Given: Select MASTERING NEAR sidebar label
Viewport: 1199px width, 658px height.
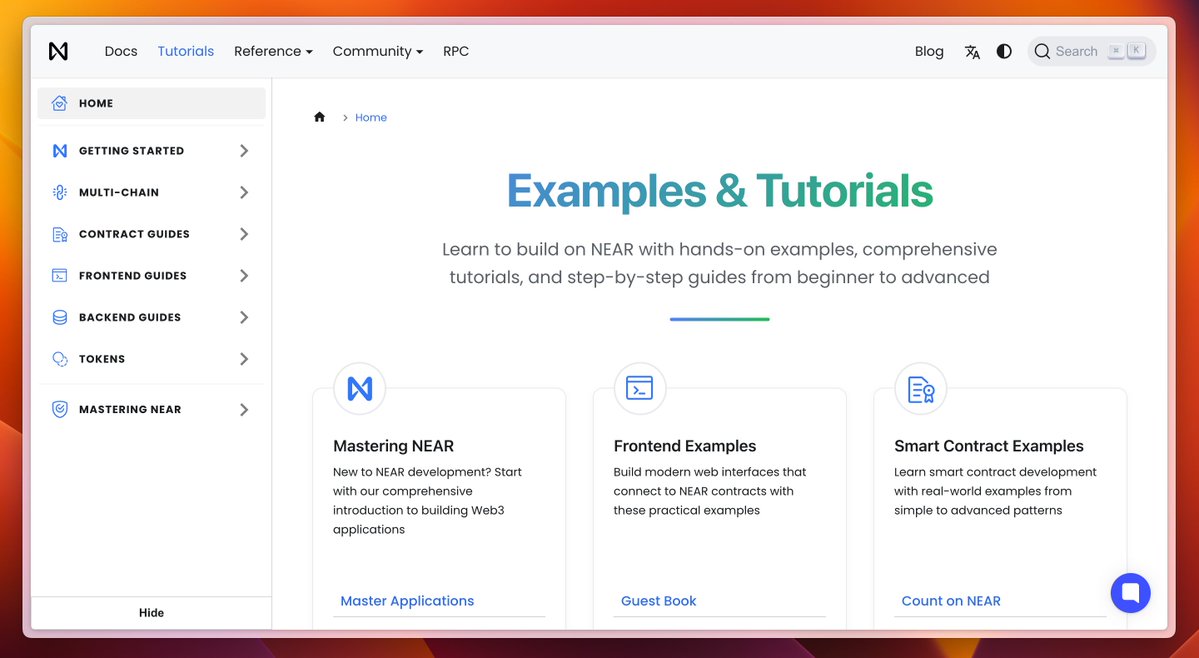Looking at the screenshot, I should (130, 410).
